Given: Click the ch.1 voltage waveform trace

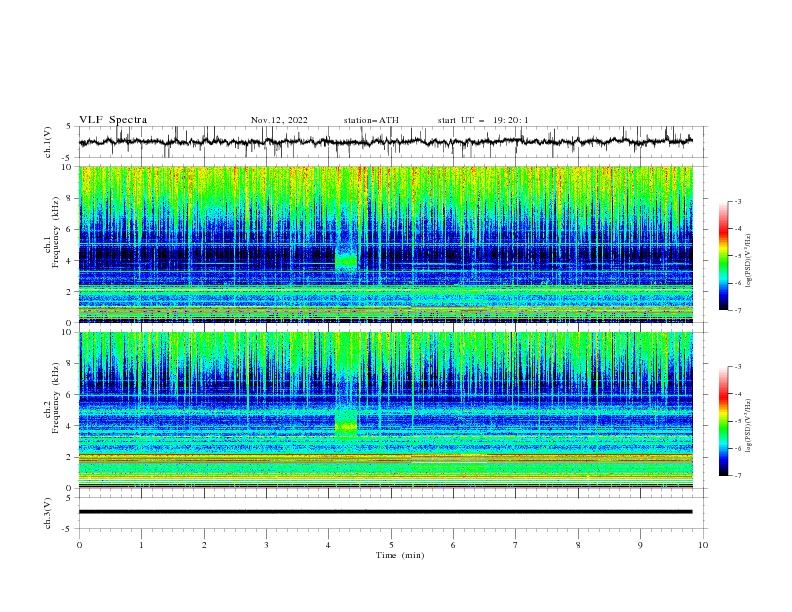Looking at the screenshot, I should pos(385,142).
